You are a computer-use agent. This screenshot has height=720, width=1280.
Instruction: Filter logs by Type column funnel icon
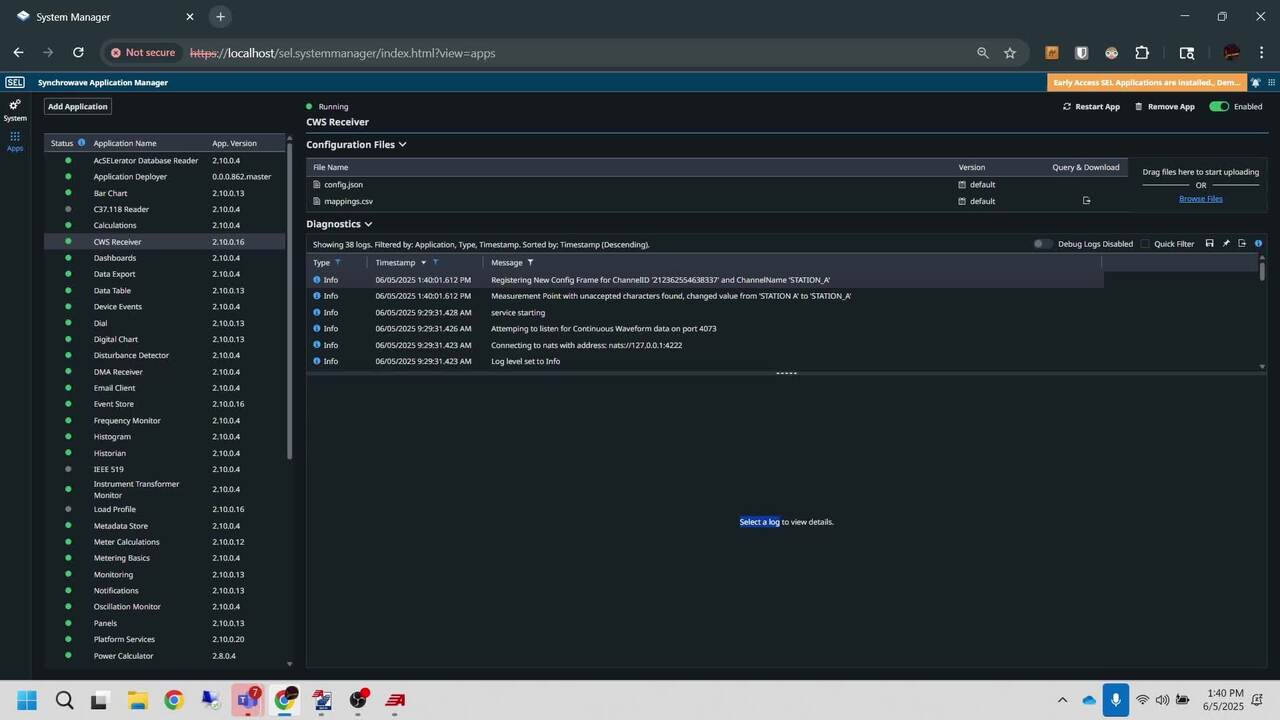click(338, 262)
